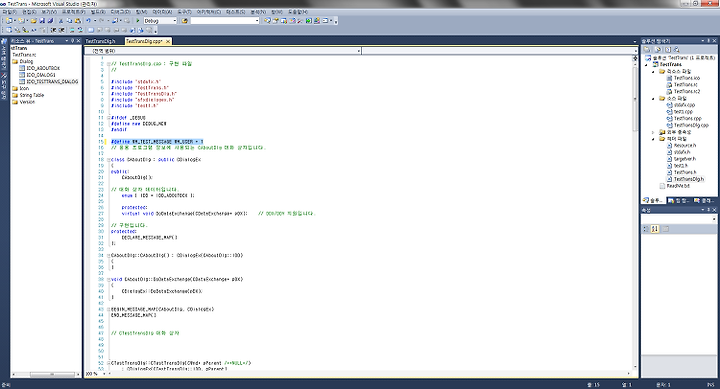
Task: Click the auto-hide pin of Solution Explorer
Action: tap(709, 40)
